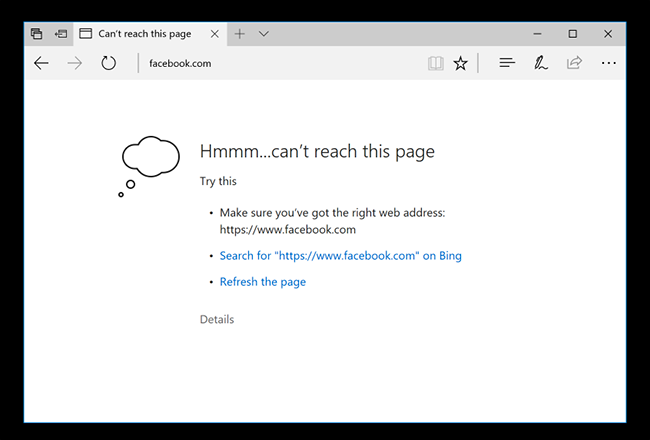
Task: Set these tabs aside icon
Action: point(61,34)
